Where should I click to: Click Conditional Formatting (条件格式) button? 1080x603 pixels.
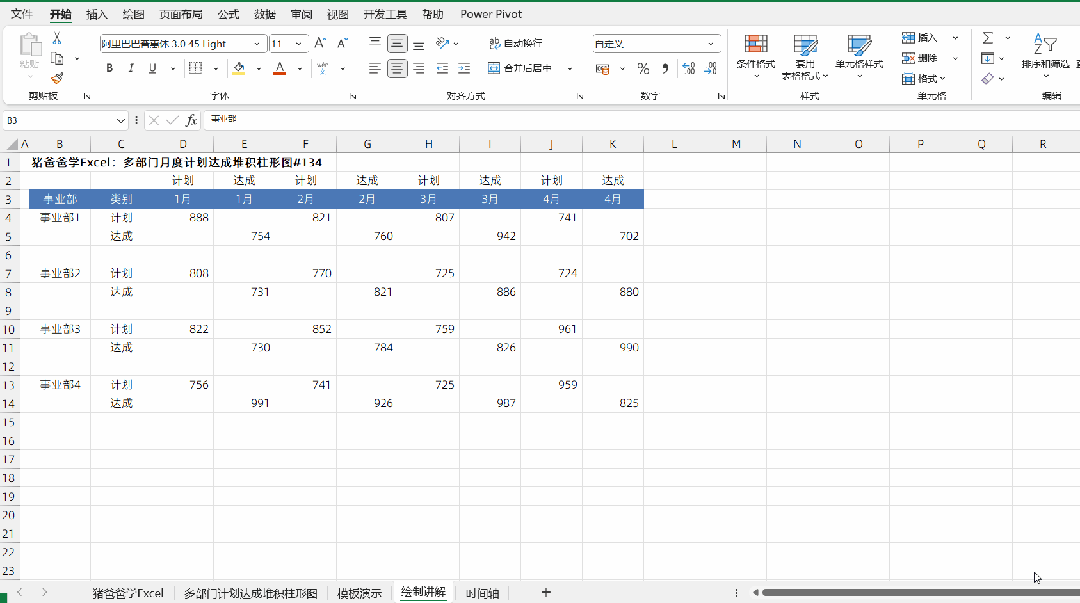point(756,56)
